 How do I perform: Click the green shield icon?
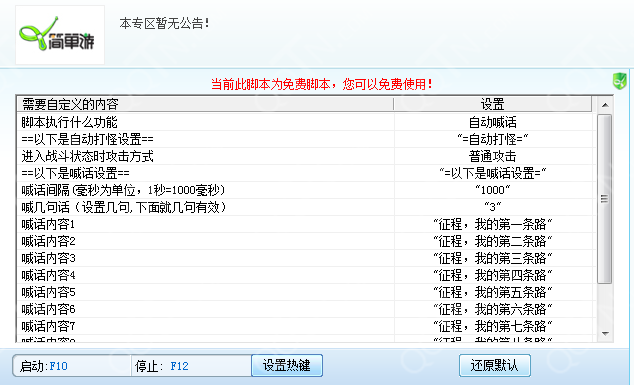coord(619,81)
